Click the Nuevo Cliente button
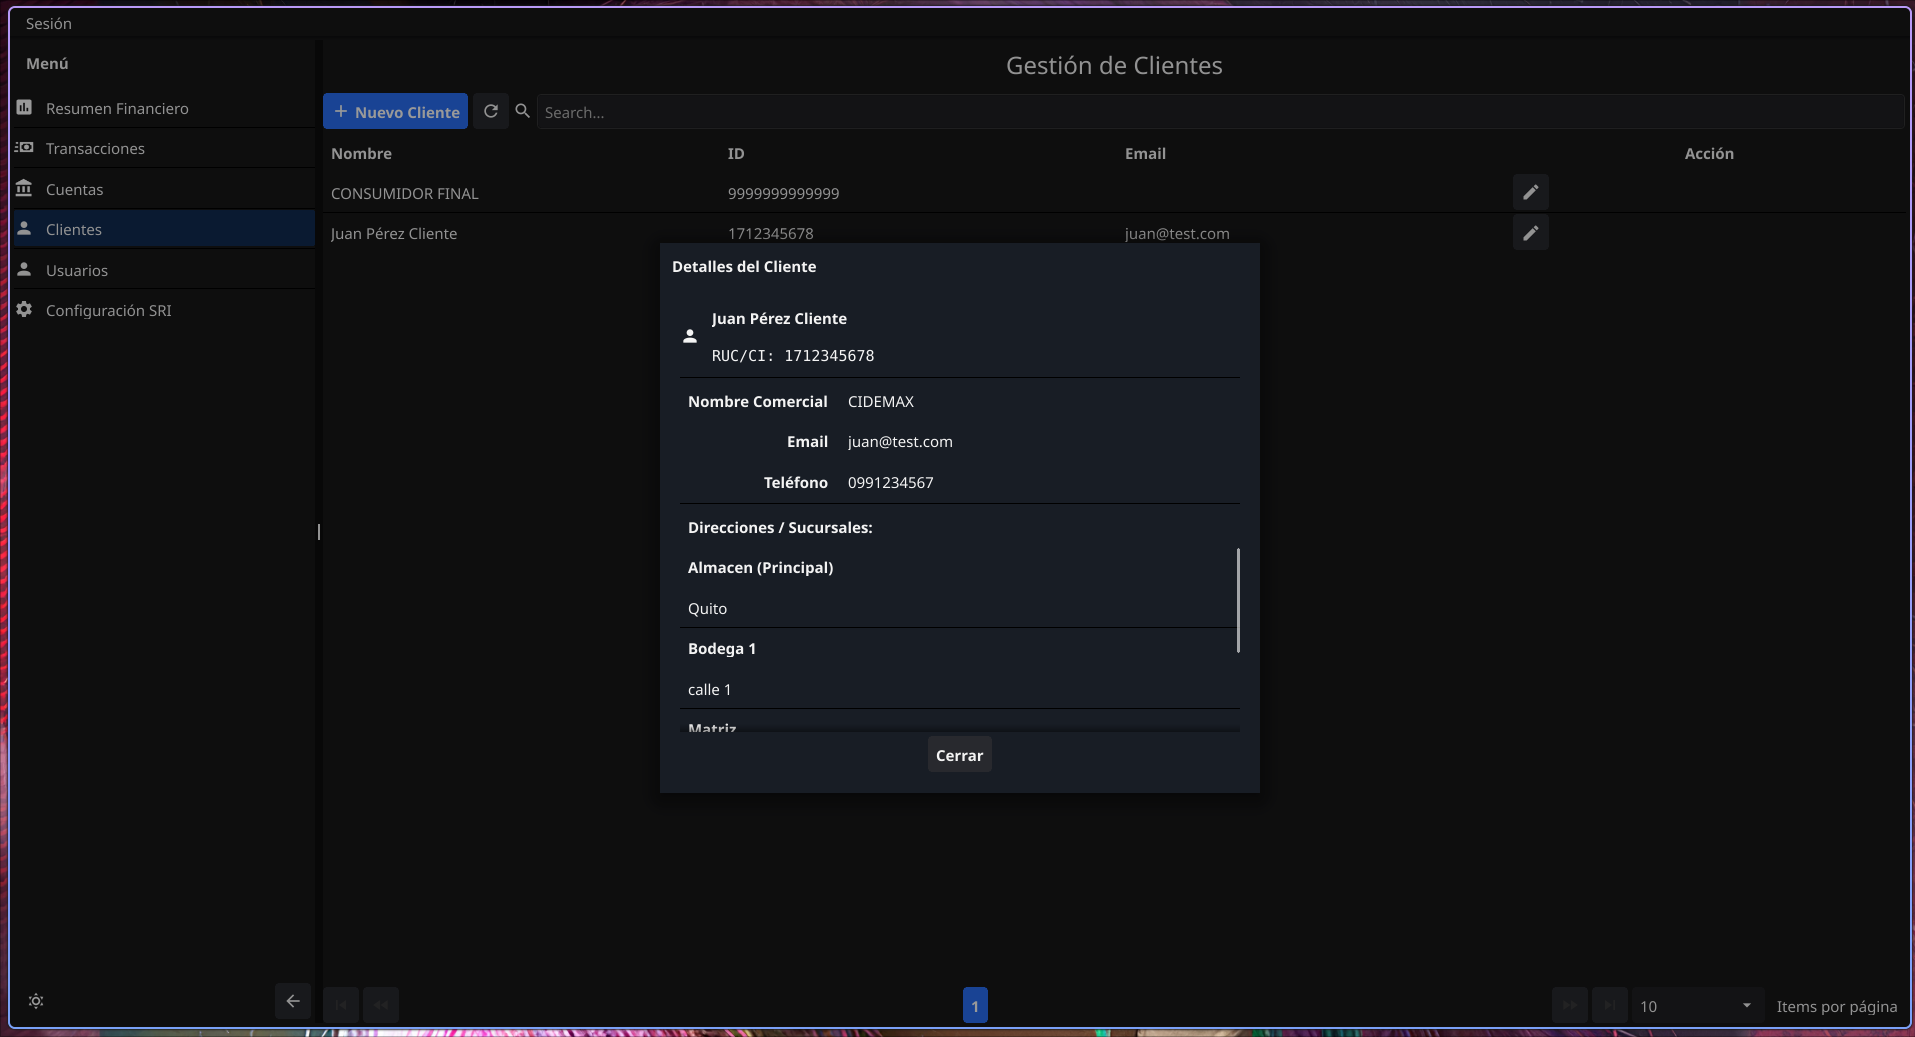1915x1037 pixels. pos(395,111)
